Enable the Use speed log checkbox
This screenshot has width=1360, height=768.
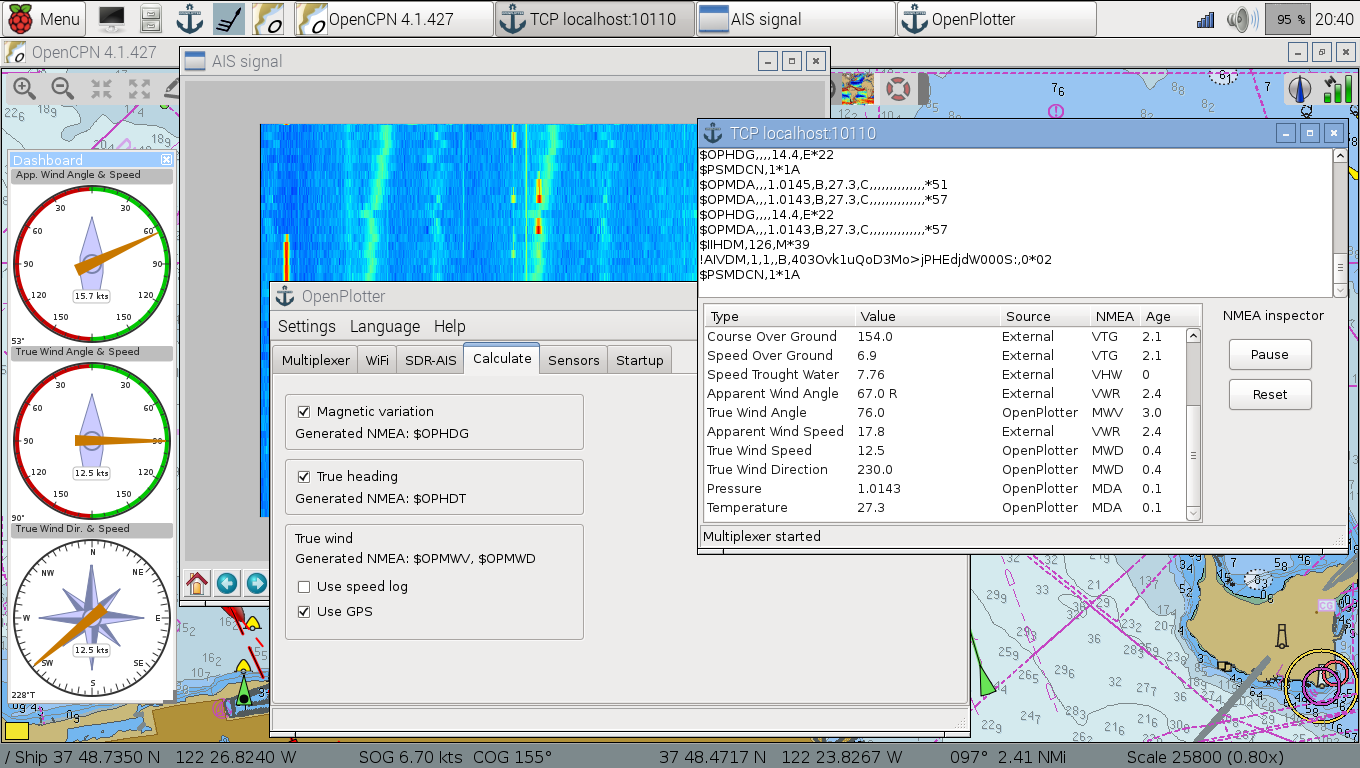tap(304, 586)
